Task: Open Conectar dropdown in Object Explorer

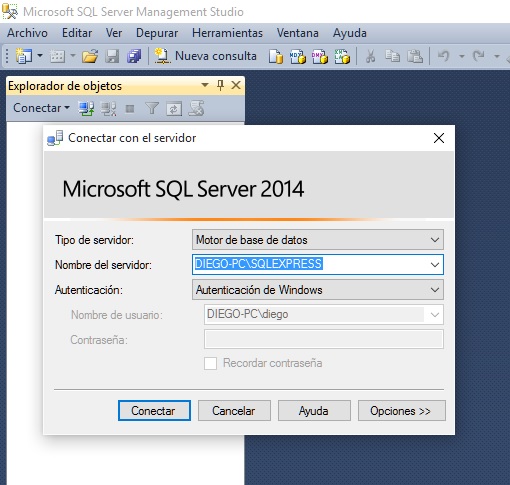Action: [x=41, y=108]
